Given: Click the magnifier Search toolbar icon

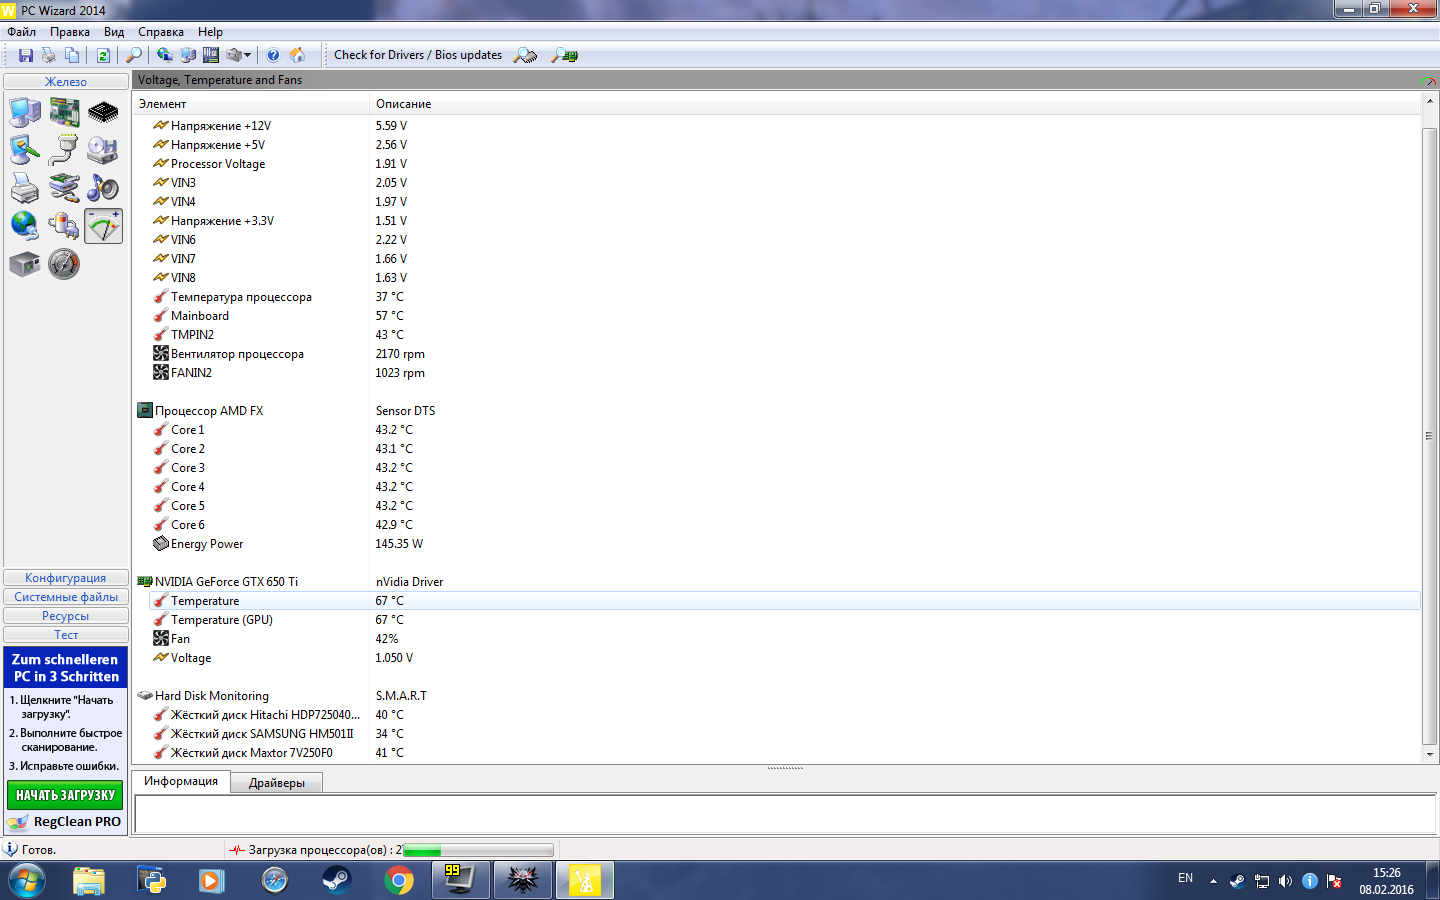Looking at the screenshot, I should point(134,55).
